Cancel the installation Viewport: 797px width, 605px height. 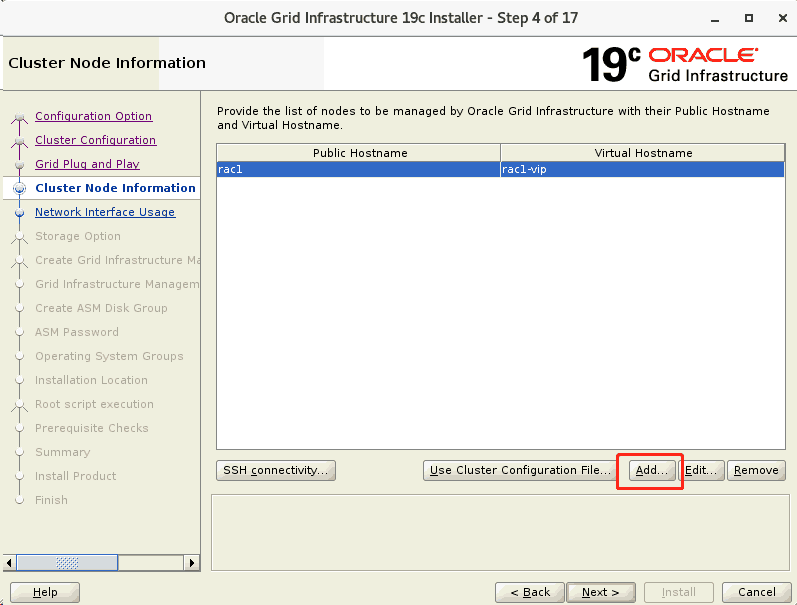tap(756, 592)
